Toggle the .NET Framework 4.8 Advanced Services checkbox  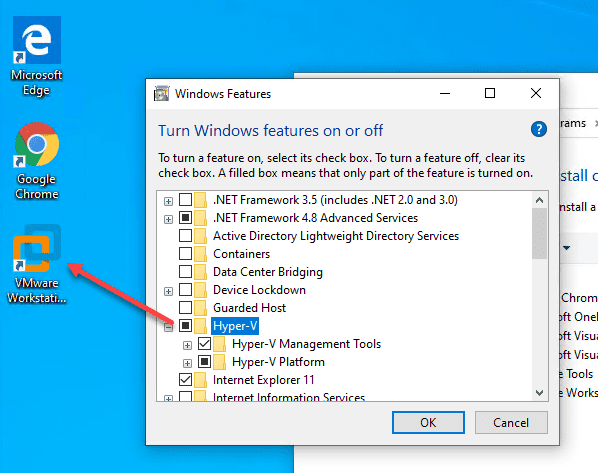[x=185, y=217]
